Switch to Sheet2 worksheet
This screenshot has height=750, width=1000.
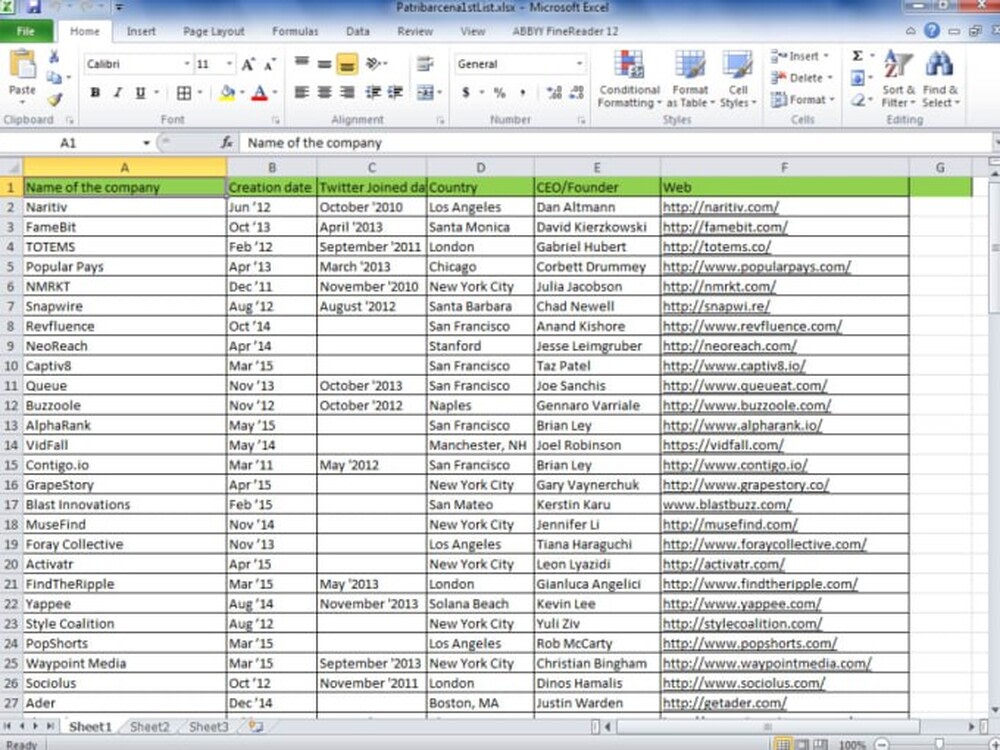[x=150, y=726]
